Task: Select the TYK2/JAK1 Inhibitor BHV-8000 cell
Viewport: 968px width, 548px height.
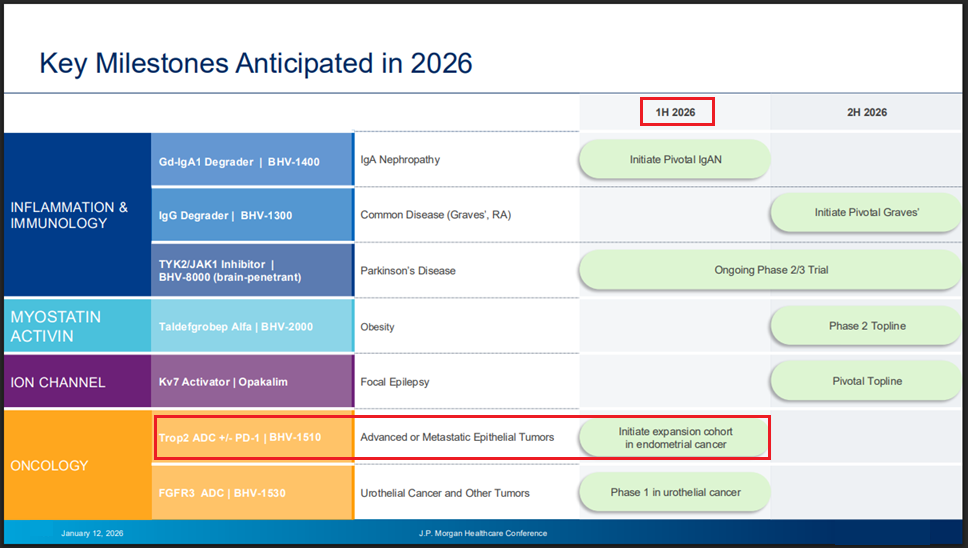Action: pos(251,270)
